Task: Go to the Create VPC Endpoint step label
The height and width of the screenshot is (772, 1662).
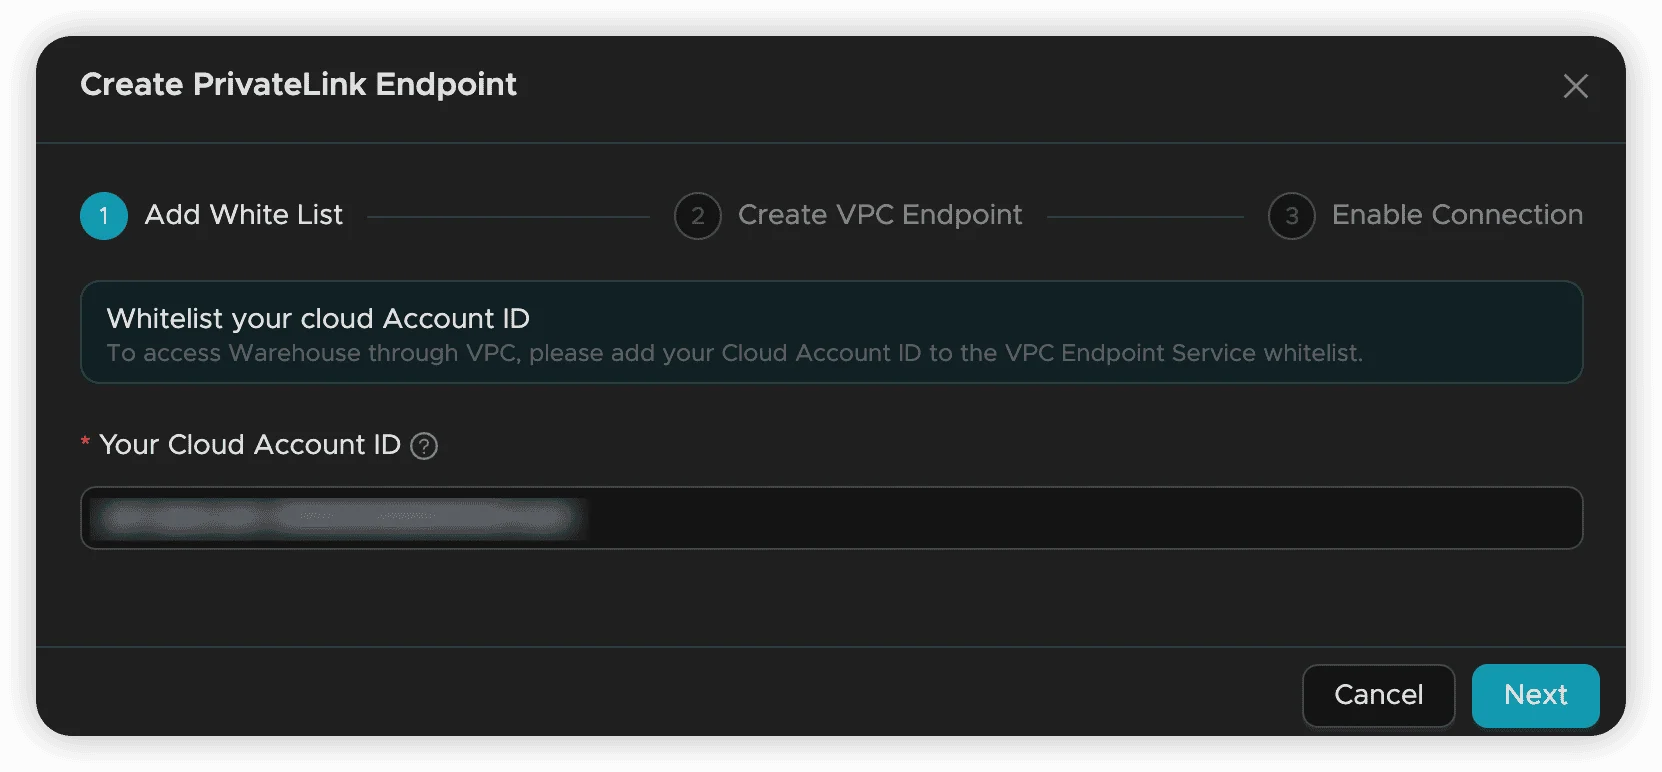Action: coord(879,215)
